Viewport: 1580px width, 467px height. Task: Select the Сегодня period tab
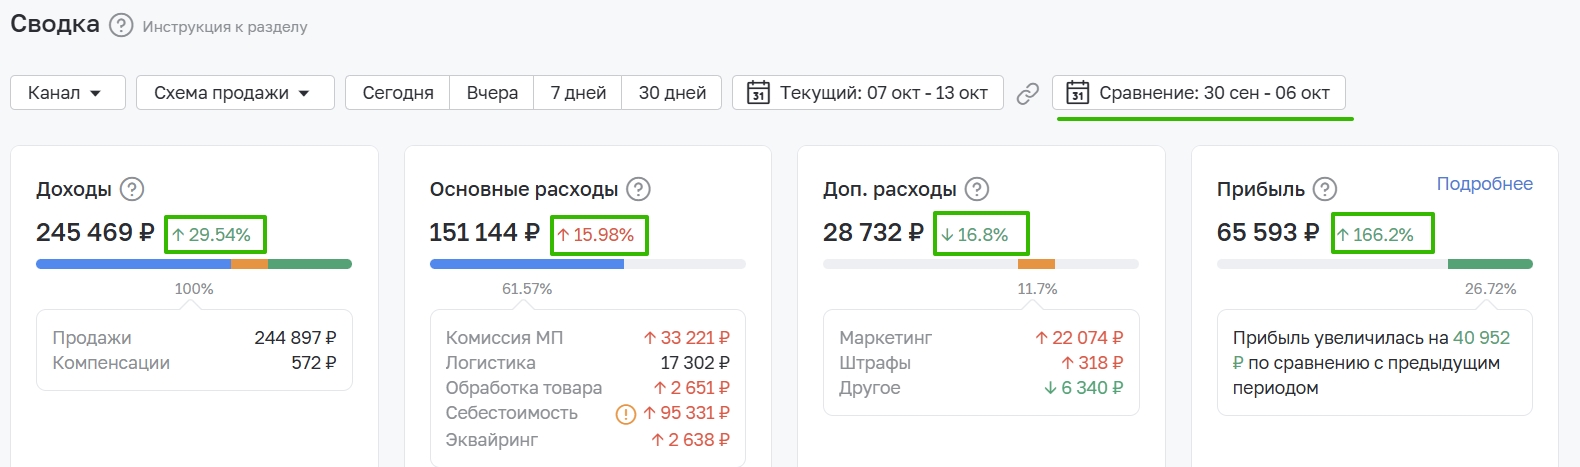(x=397, y=93)
